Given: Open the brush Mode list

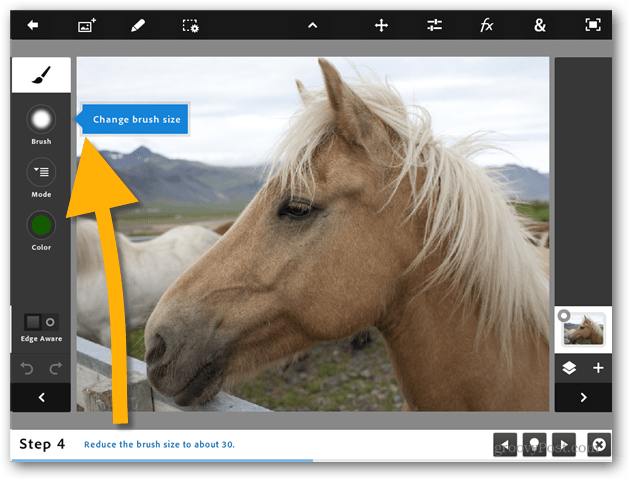Looking at the screenshot, I should pos(41,172).
